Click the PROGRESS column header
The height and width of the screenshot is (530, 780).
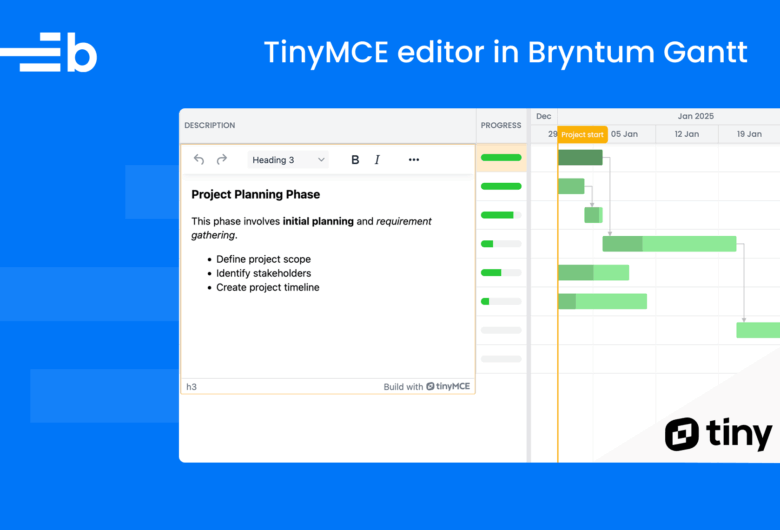coord(501,125)
